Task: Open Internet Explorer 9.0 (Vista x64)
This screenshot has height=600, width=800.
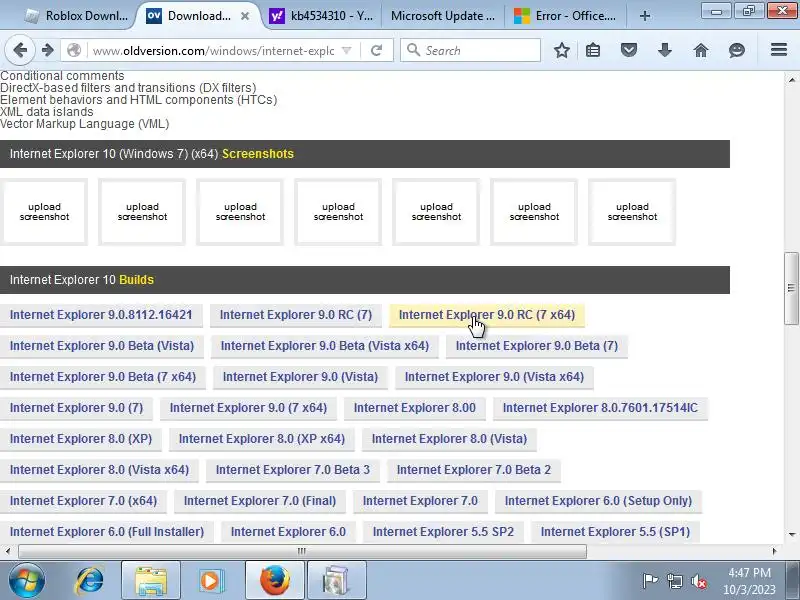Action: pos(494,377)
